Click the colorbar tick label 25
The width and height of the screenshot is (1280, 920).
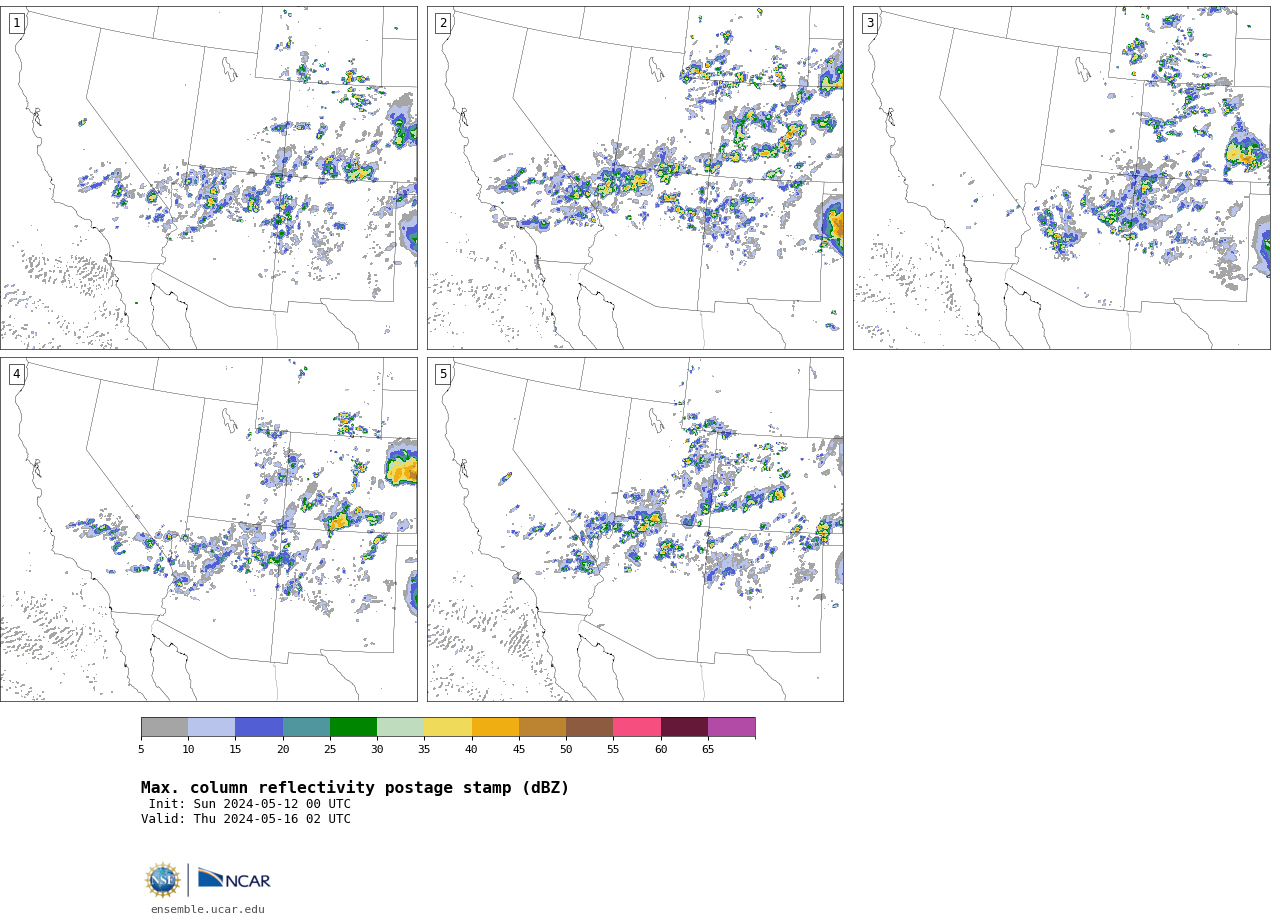tap(330, 750)
